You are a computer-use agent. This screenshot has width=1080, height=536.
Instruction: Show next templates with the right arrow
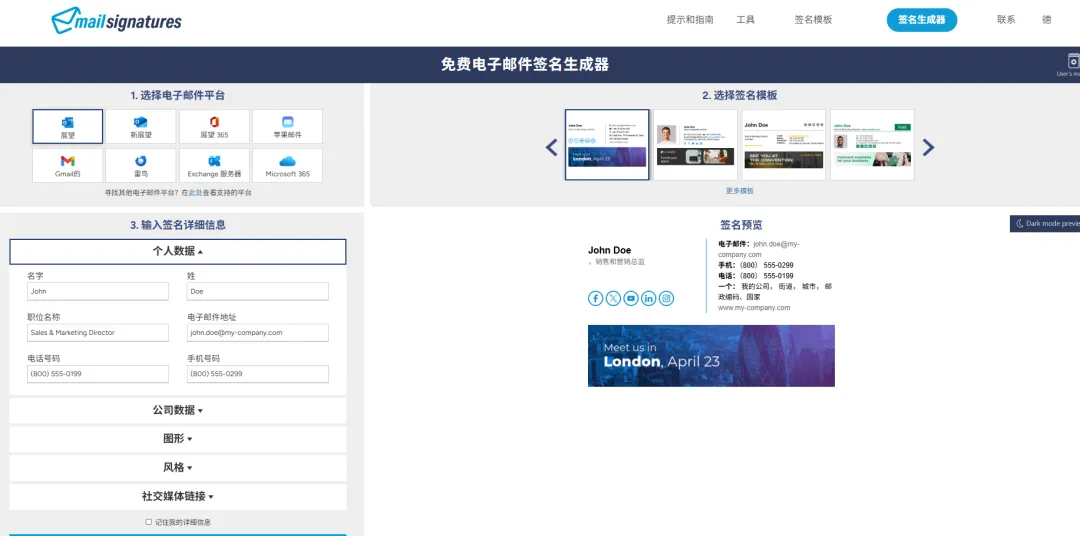(928, 147)
